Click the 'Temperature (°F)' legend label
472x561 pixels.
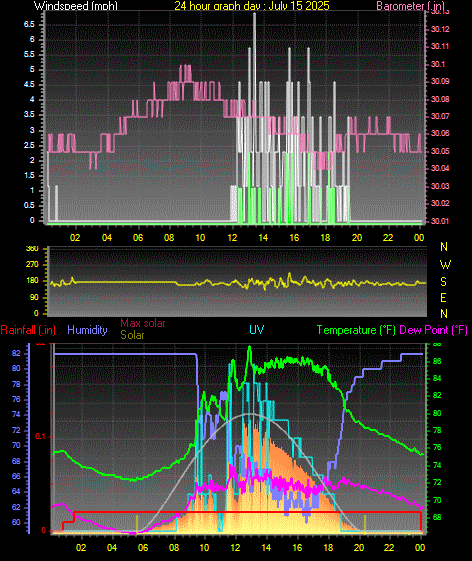(x=356, y=330)
